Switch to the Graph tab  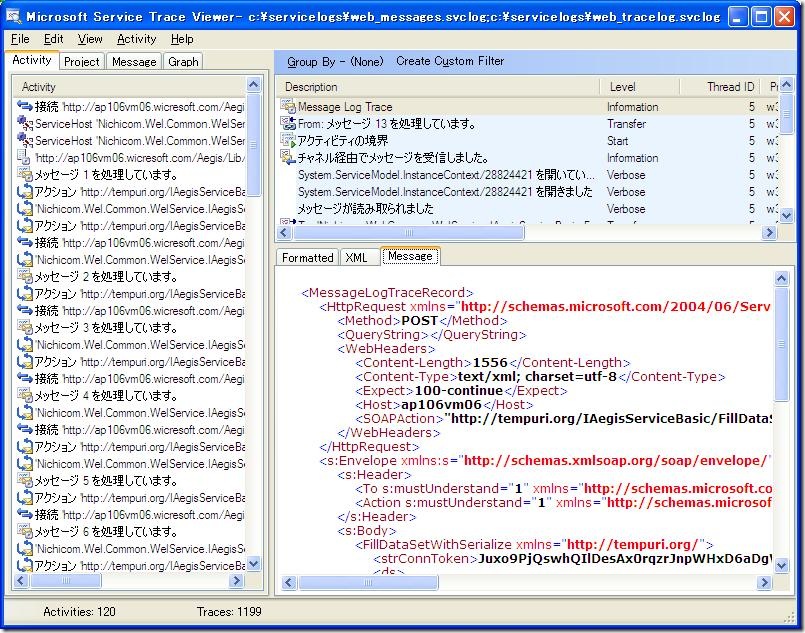coord(183,62)
